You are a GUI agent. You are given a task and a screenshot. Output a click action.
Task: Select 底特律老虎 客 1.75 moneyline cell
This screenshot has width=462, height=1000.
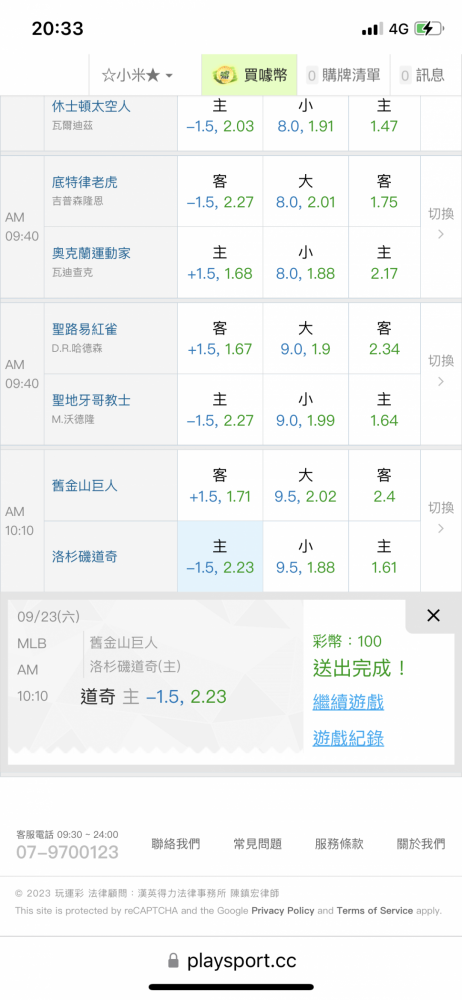tap(384, 191)
